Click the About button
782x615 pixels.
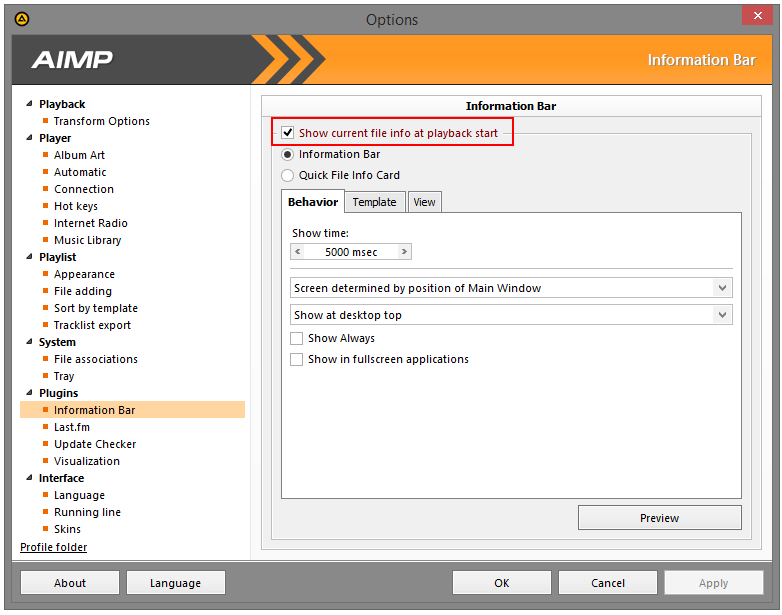pyautogui.click(x=70, y=583)
